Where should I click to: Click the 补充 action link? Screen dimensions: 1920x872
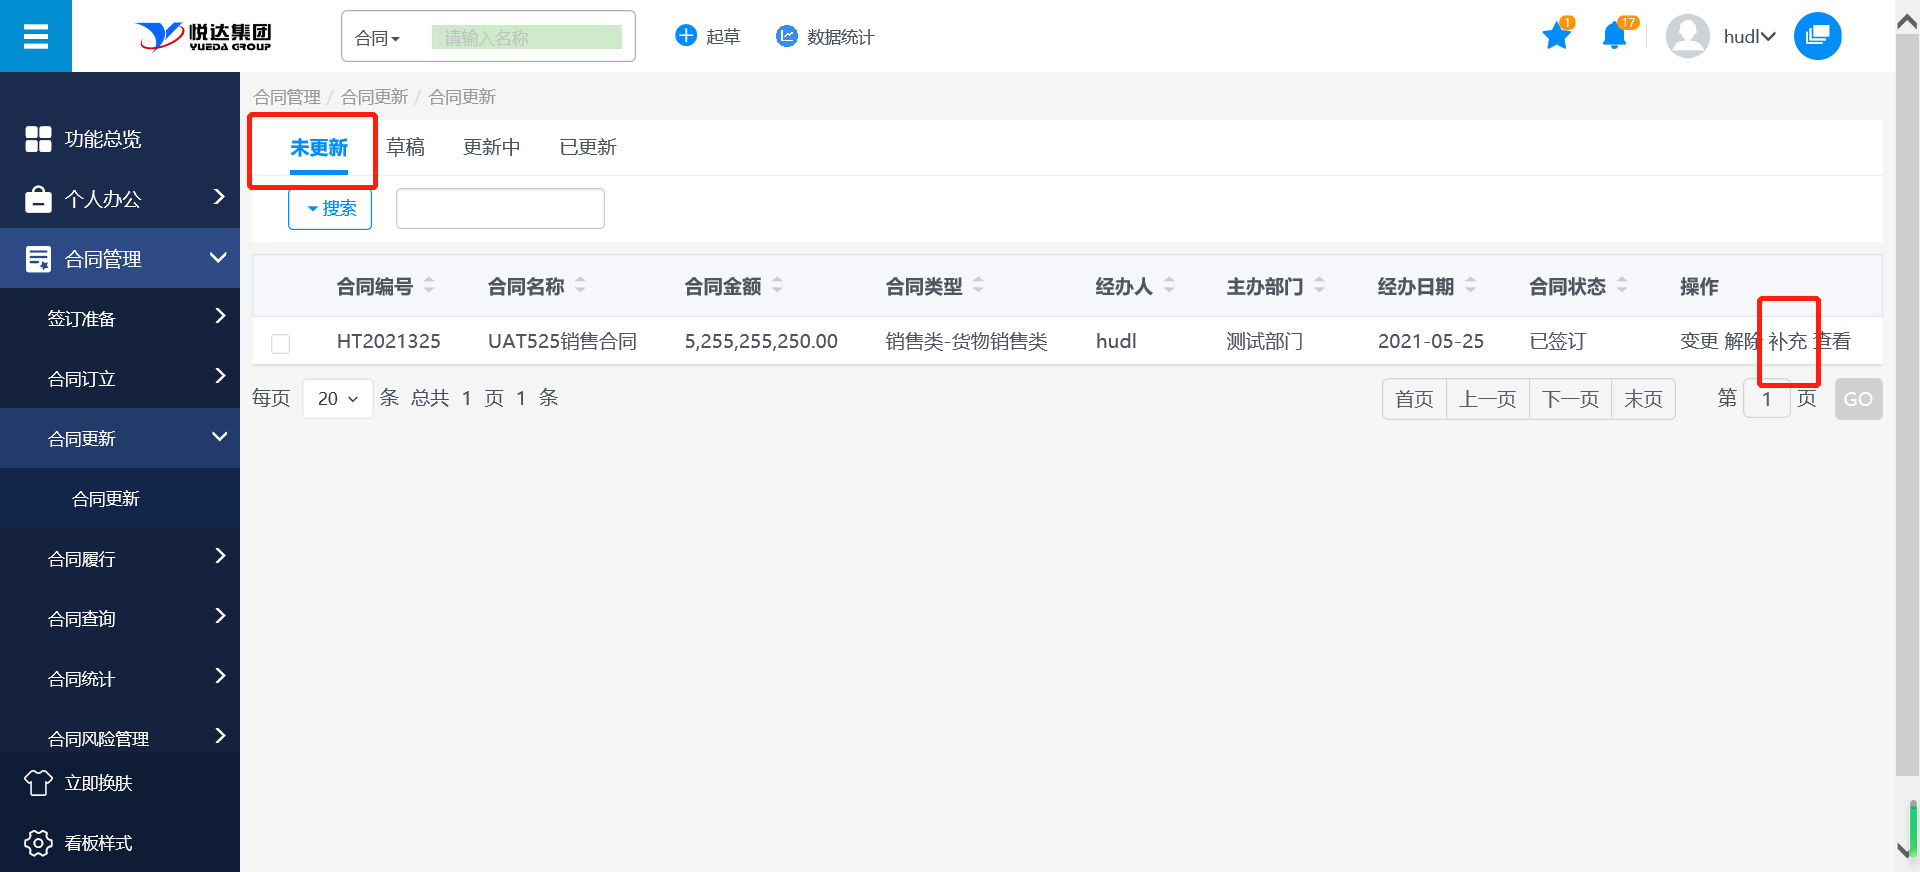(x=1787, y=341)
